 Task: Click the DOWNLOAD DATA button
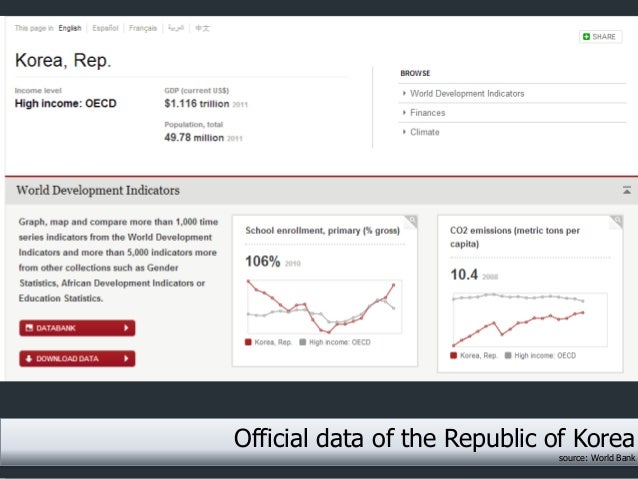point(77,359)
